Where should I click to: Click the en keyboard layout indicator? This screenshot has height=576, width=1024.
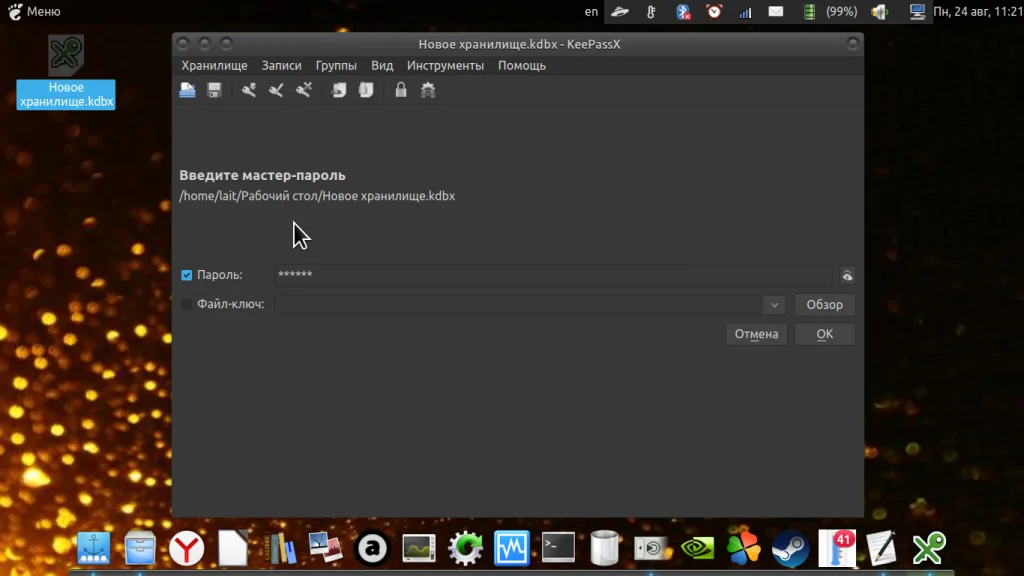pos(591,11)
